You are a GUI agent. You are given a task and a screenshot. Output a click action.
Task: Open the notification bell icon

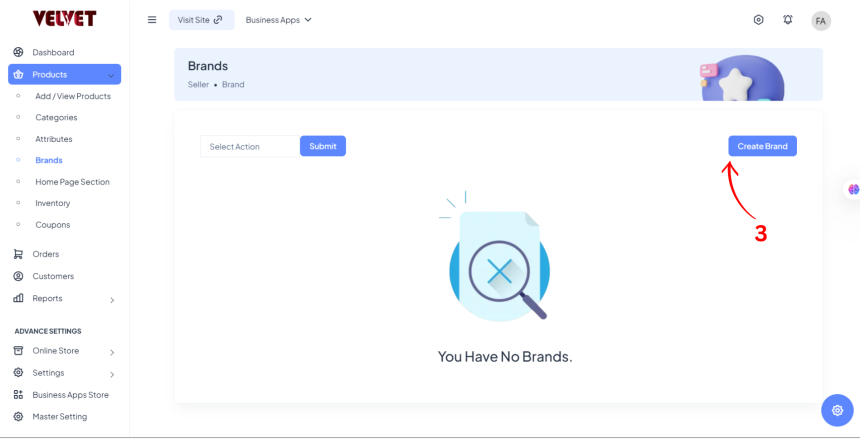(x=788, y=20)
